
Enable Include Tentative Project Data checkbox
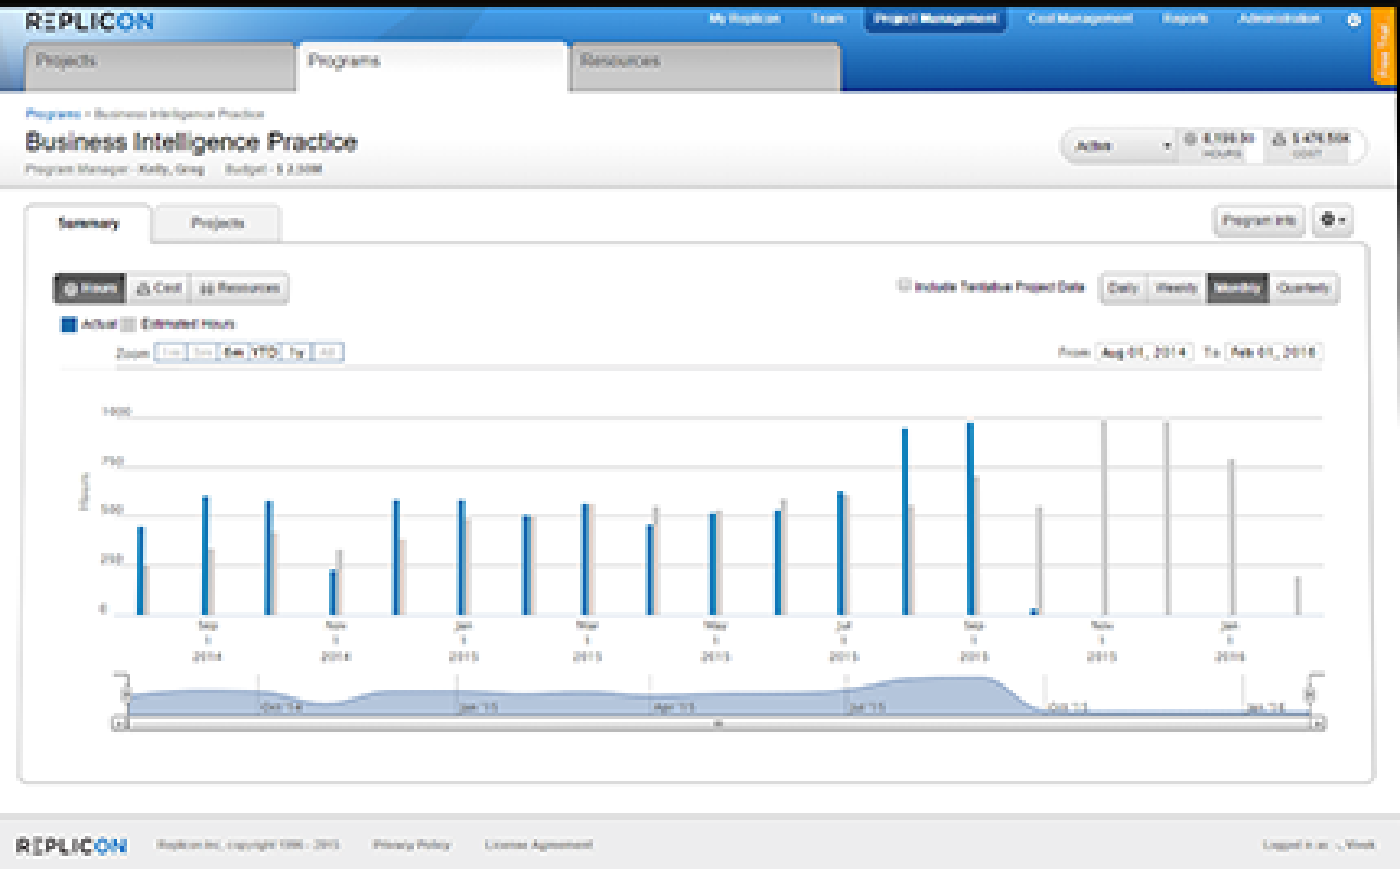click(905, 285)
